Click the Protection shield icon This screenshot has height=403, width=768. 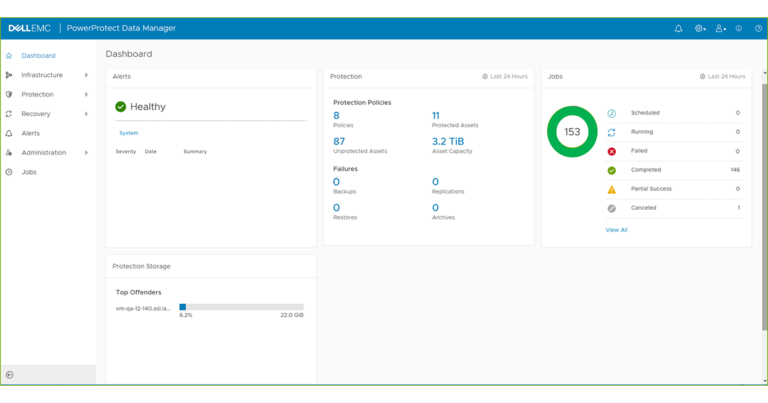tap(9, 95)
